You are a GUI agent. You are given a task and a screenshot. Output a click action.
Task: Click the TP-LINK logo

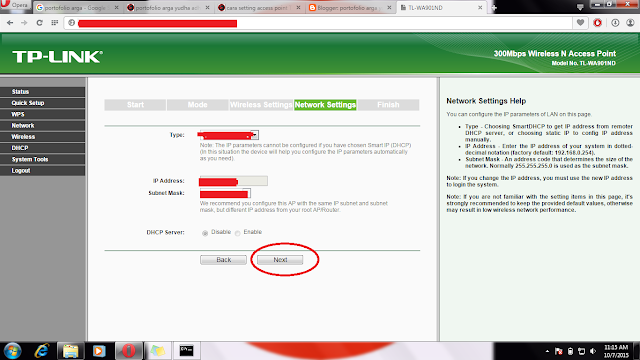[x=57, y=57]
